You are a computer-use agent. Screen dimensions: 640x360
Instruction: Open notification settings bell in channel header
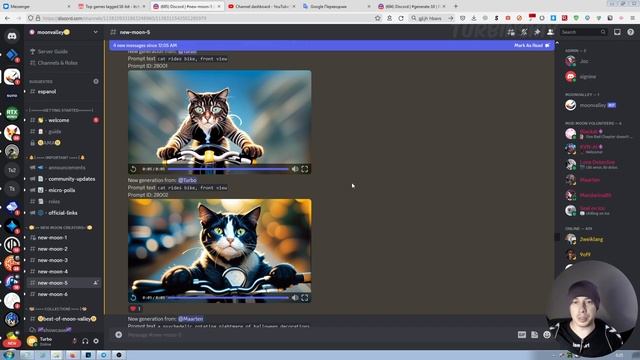pos(524,32)
